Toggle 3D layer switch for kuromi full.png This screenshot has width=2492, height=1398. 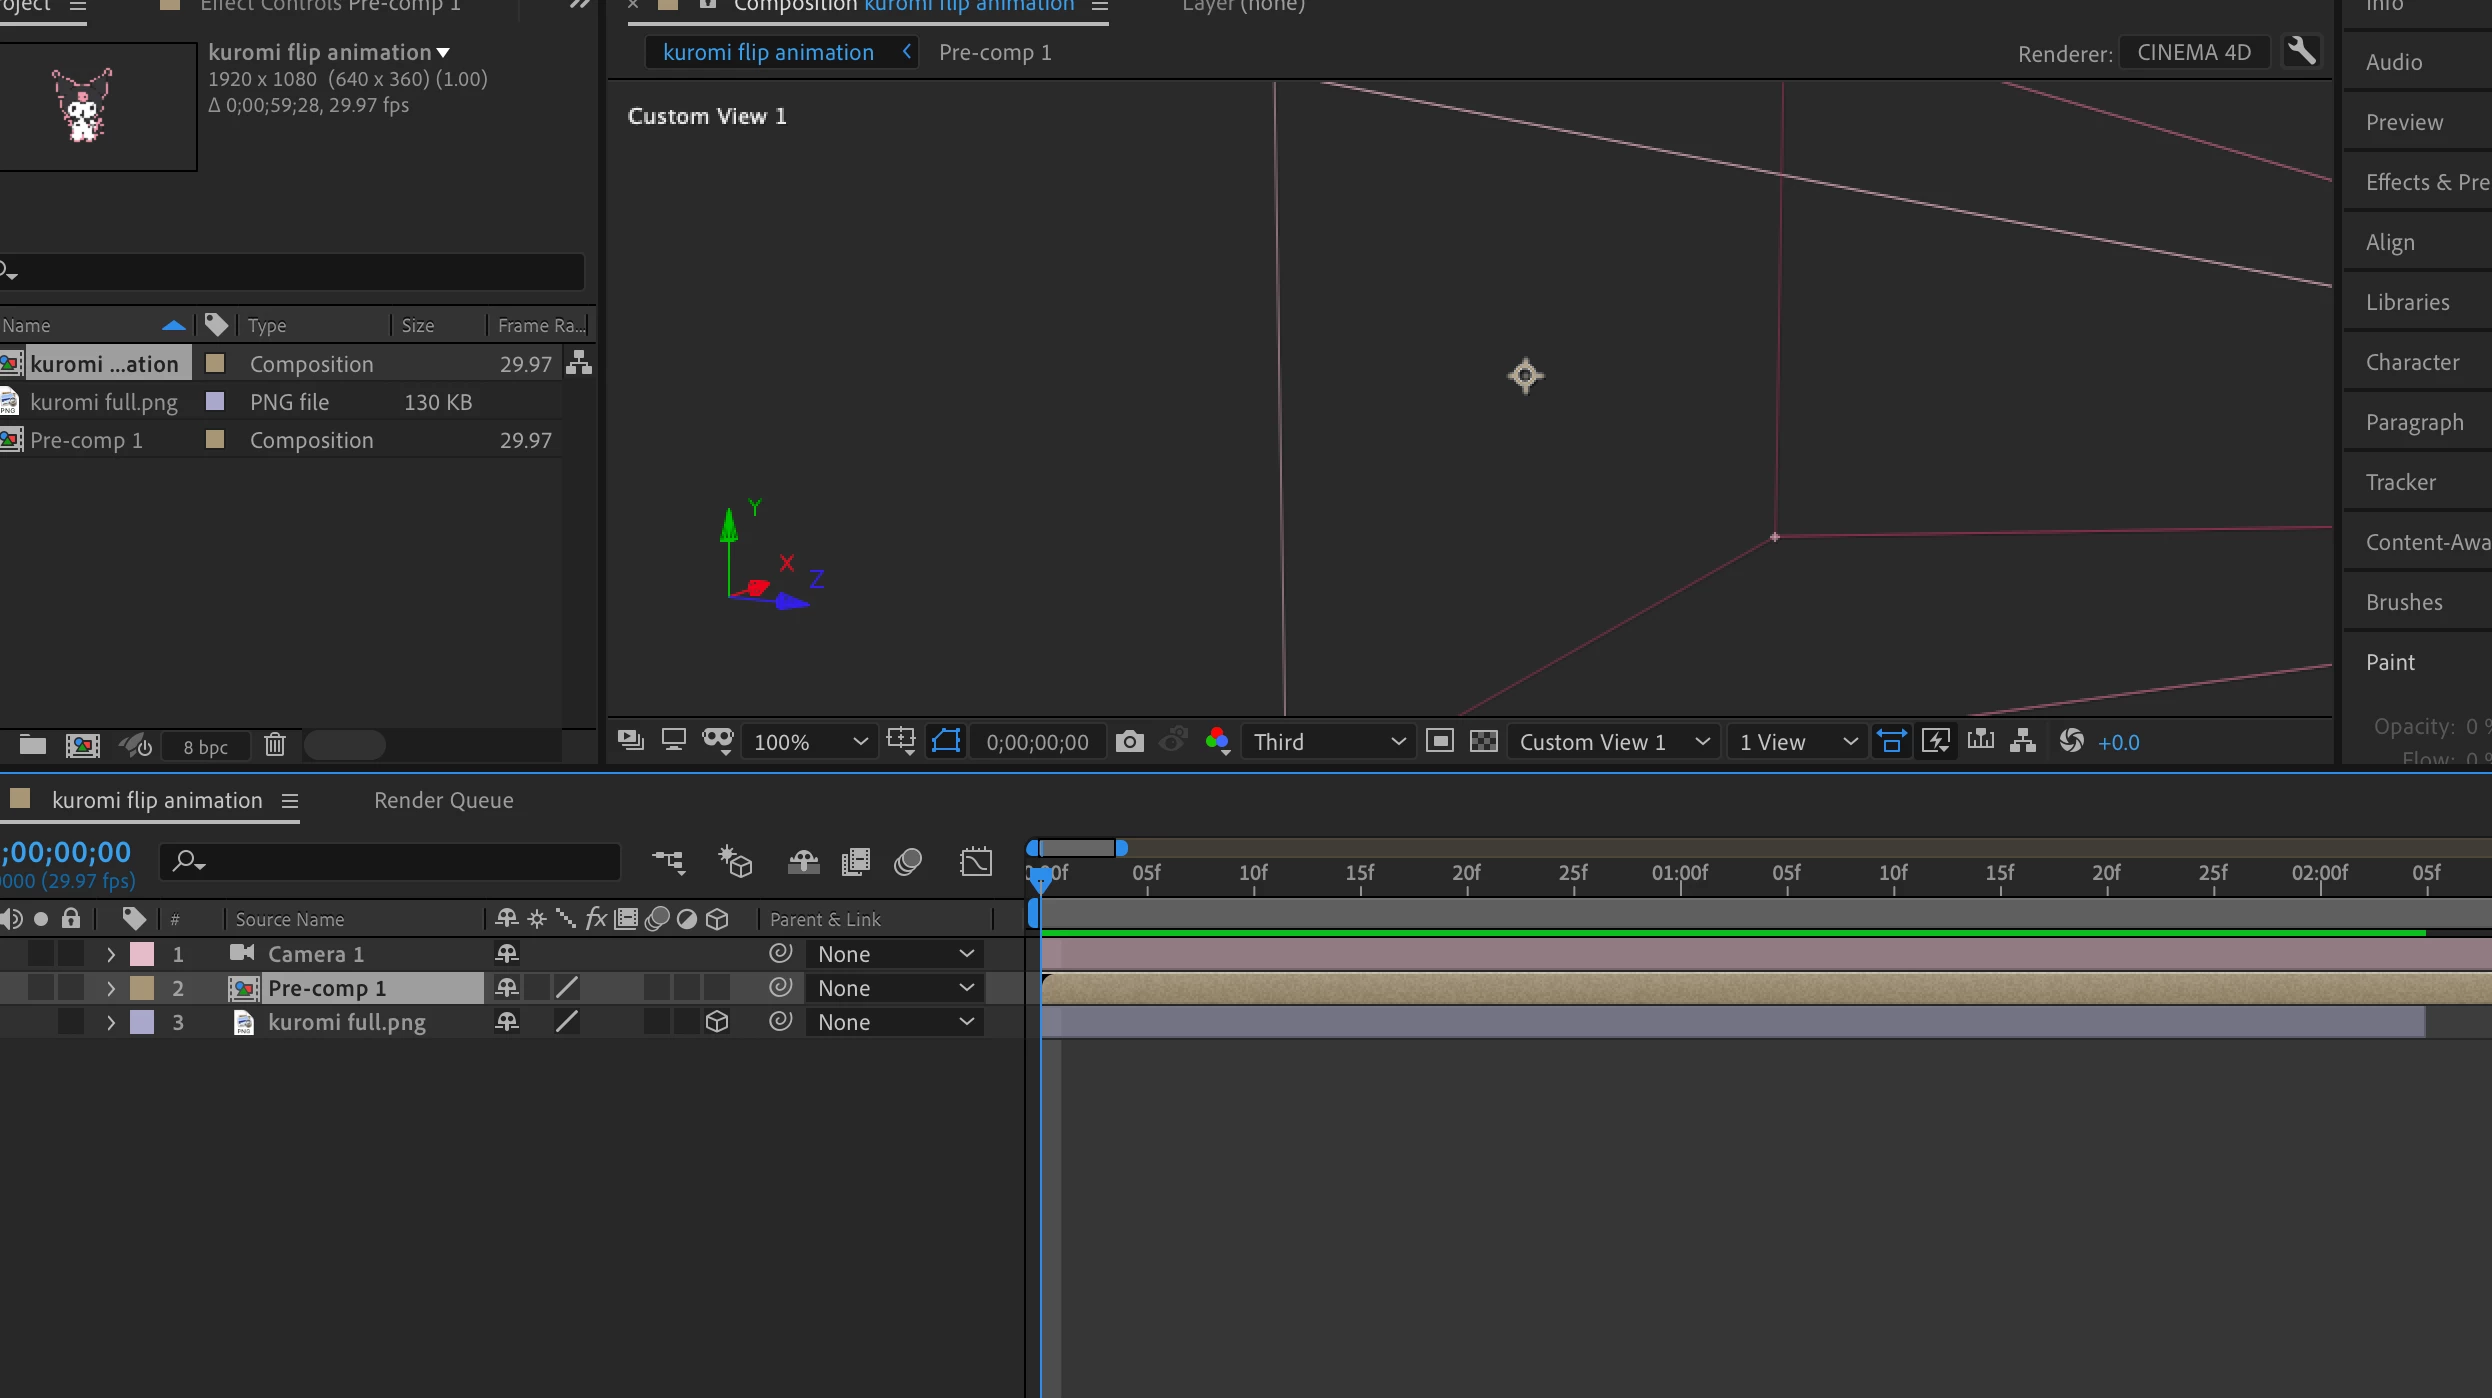(x=717, y=1021)
